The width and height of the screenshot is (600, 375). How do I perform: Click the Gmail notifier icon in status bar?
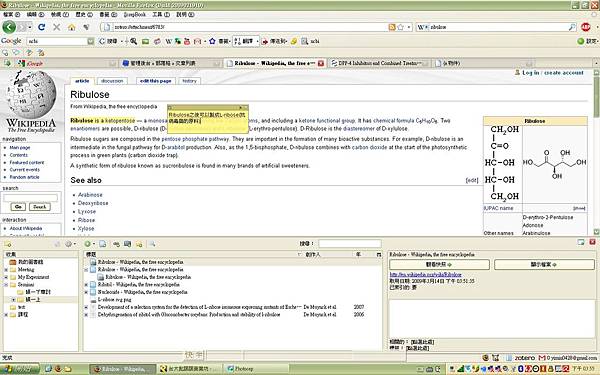point(541,358)
